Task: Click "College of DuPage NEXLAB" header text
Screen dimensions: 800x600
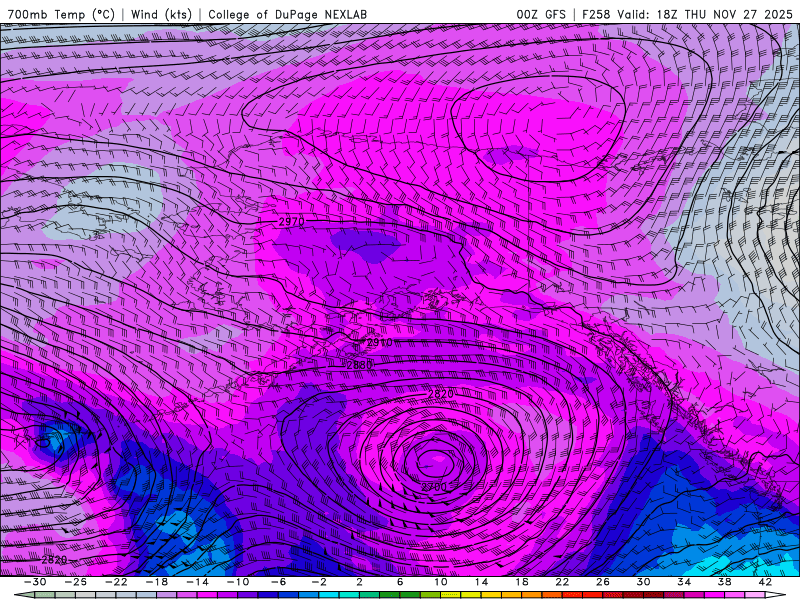Action: 287,14
